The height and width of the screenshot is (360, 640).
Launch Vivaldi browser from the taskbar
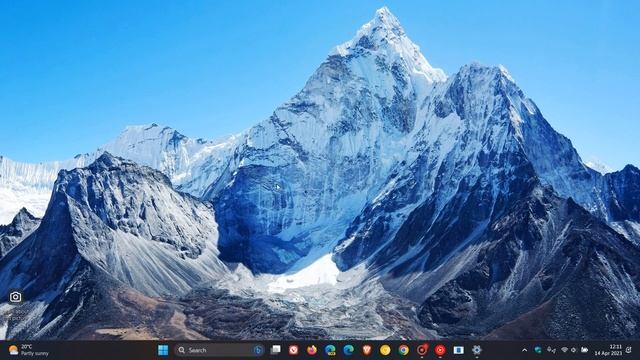coord(293,350)
